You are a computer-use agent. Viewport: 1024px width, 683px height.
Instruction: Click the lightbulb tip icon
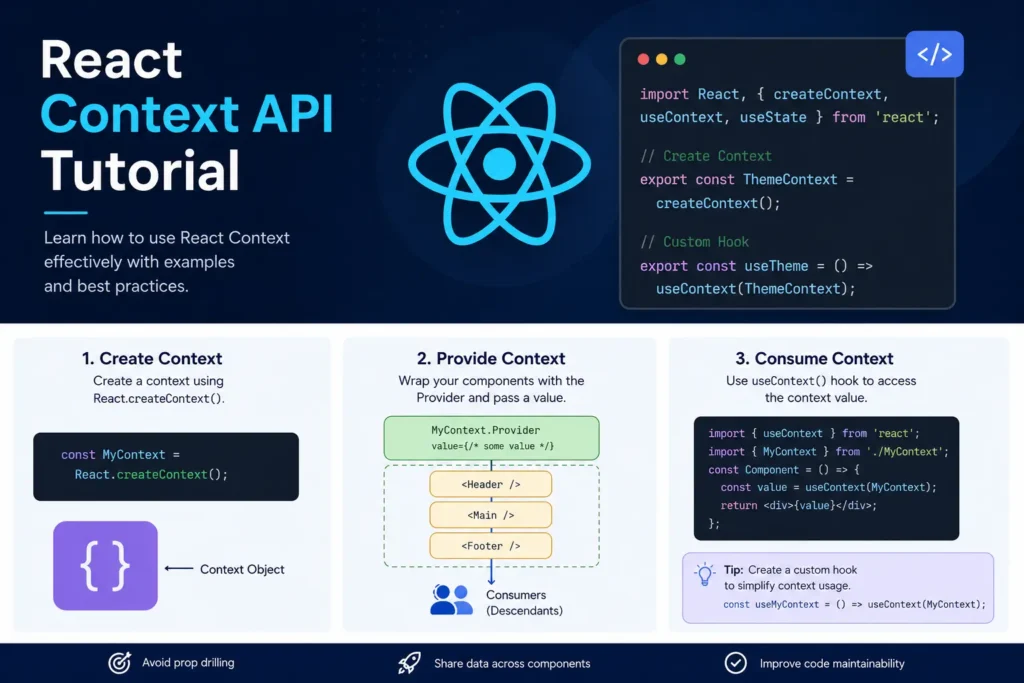pos(705,575)
